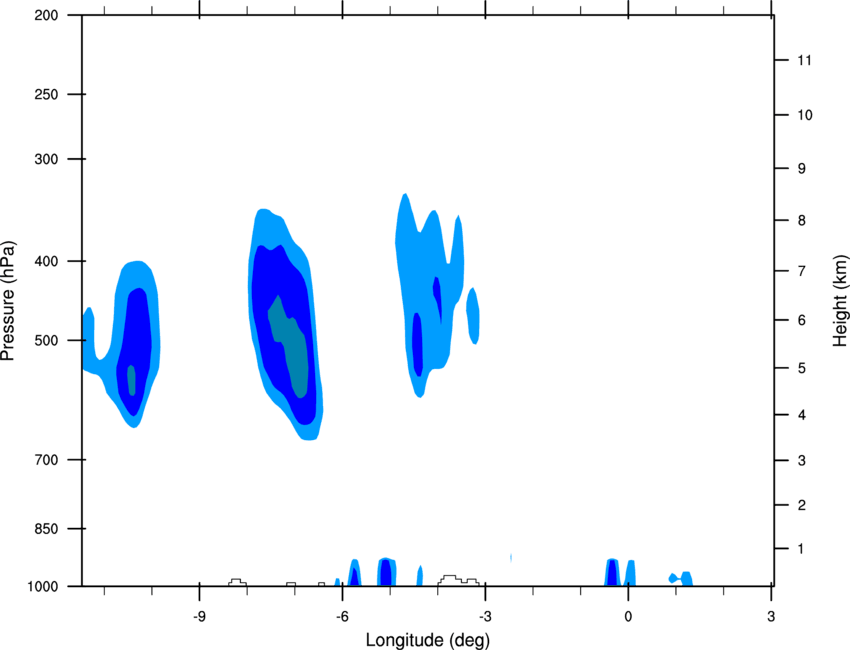Click the "Pressure (hPa)" axis title
The width and height of the screenshot is (850, 650).
coord(8,301)
